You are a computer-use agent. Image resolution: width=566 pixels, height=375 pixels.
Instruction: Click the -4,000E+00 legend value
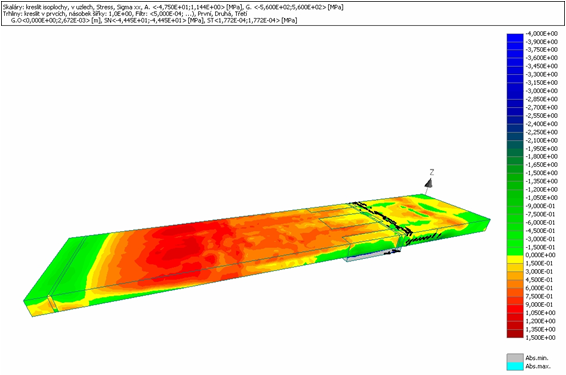click(541, 34)
